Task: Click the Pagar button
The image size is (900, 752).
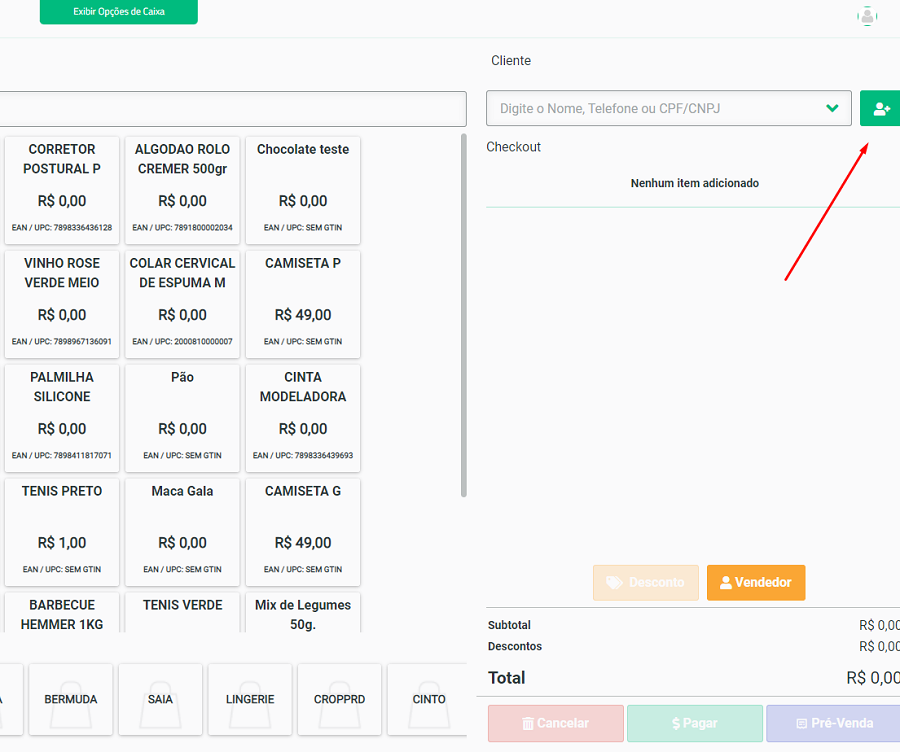Action: point(695,723)
